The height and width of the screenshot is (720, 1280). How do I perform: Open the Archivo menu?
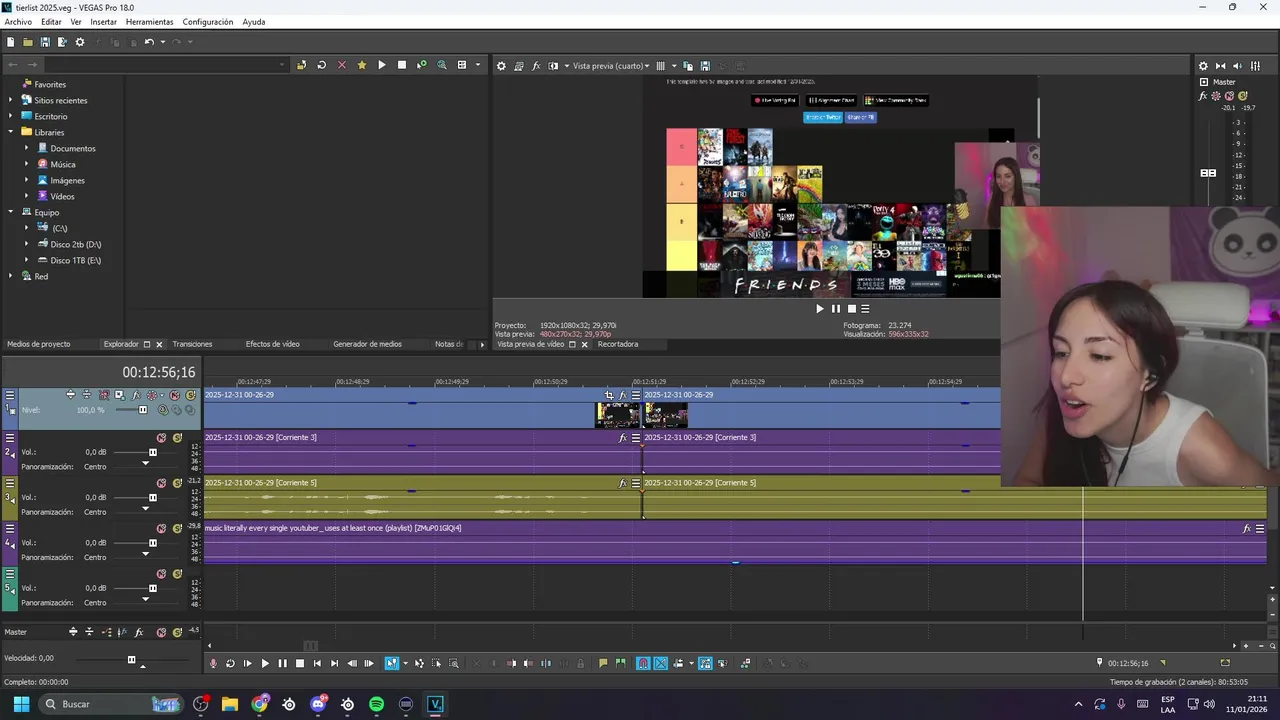[18, 22]
